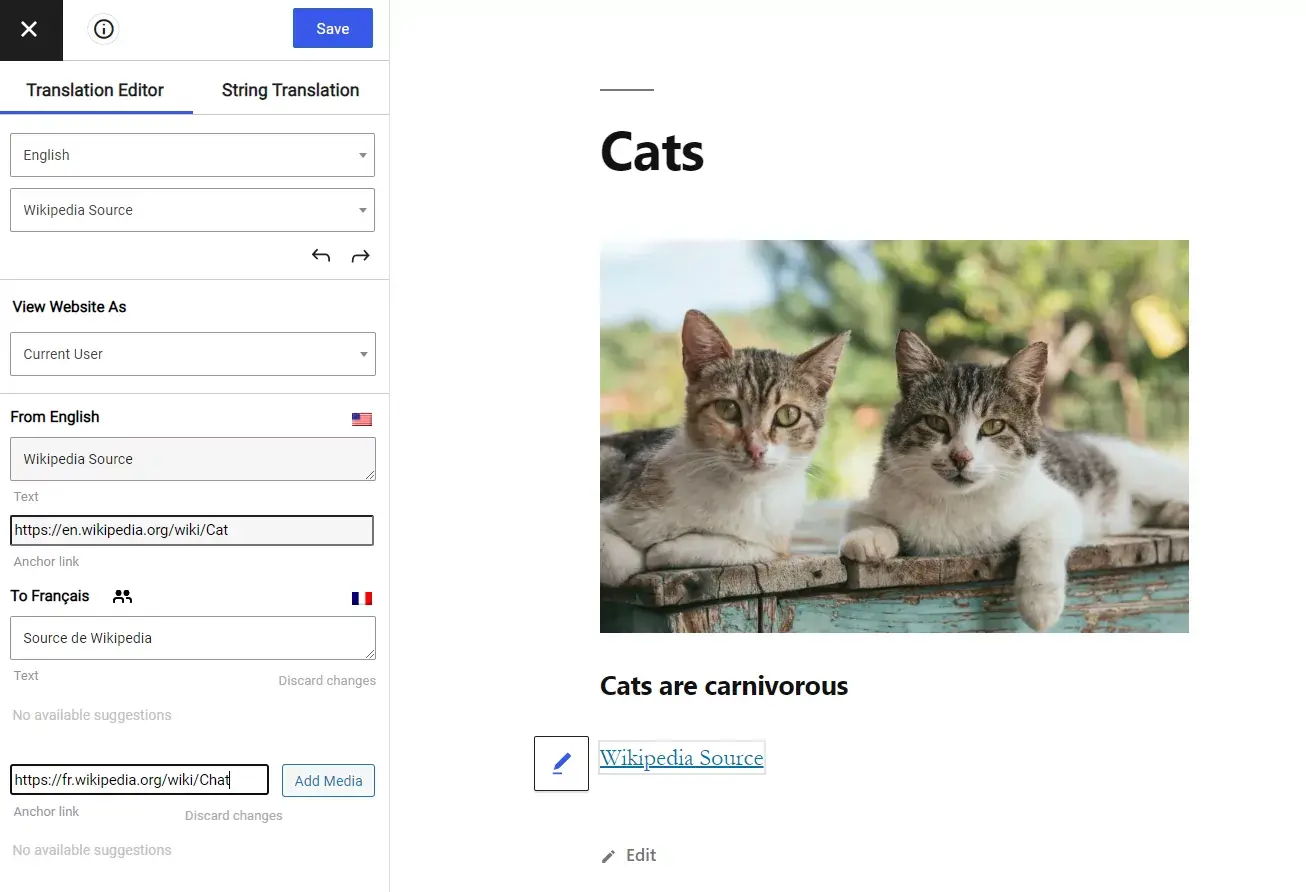This screenshot has width=1306, height=892.
Task: Click the US flag icon next to From English
Action: [x=362, y=419]
